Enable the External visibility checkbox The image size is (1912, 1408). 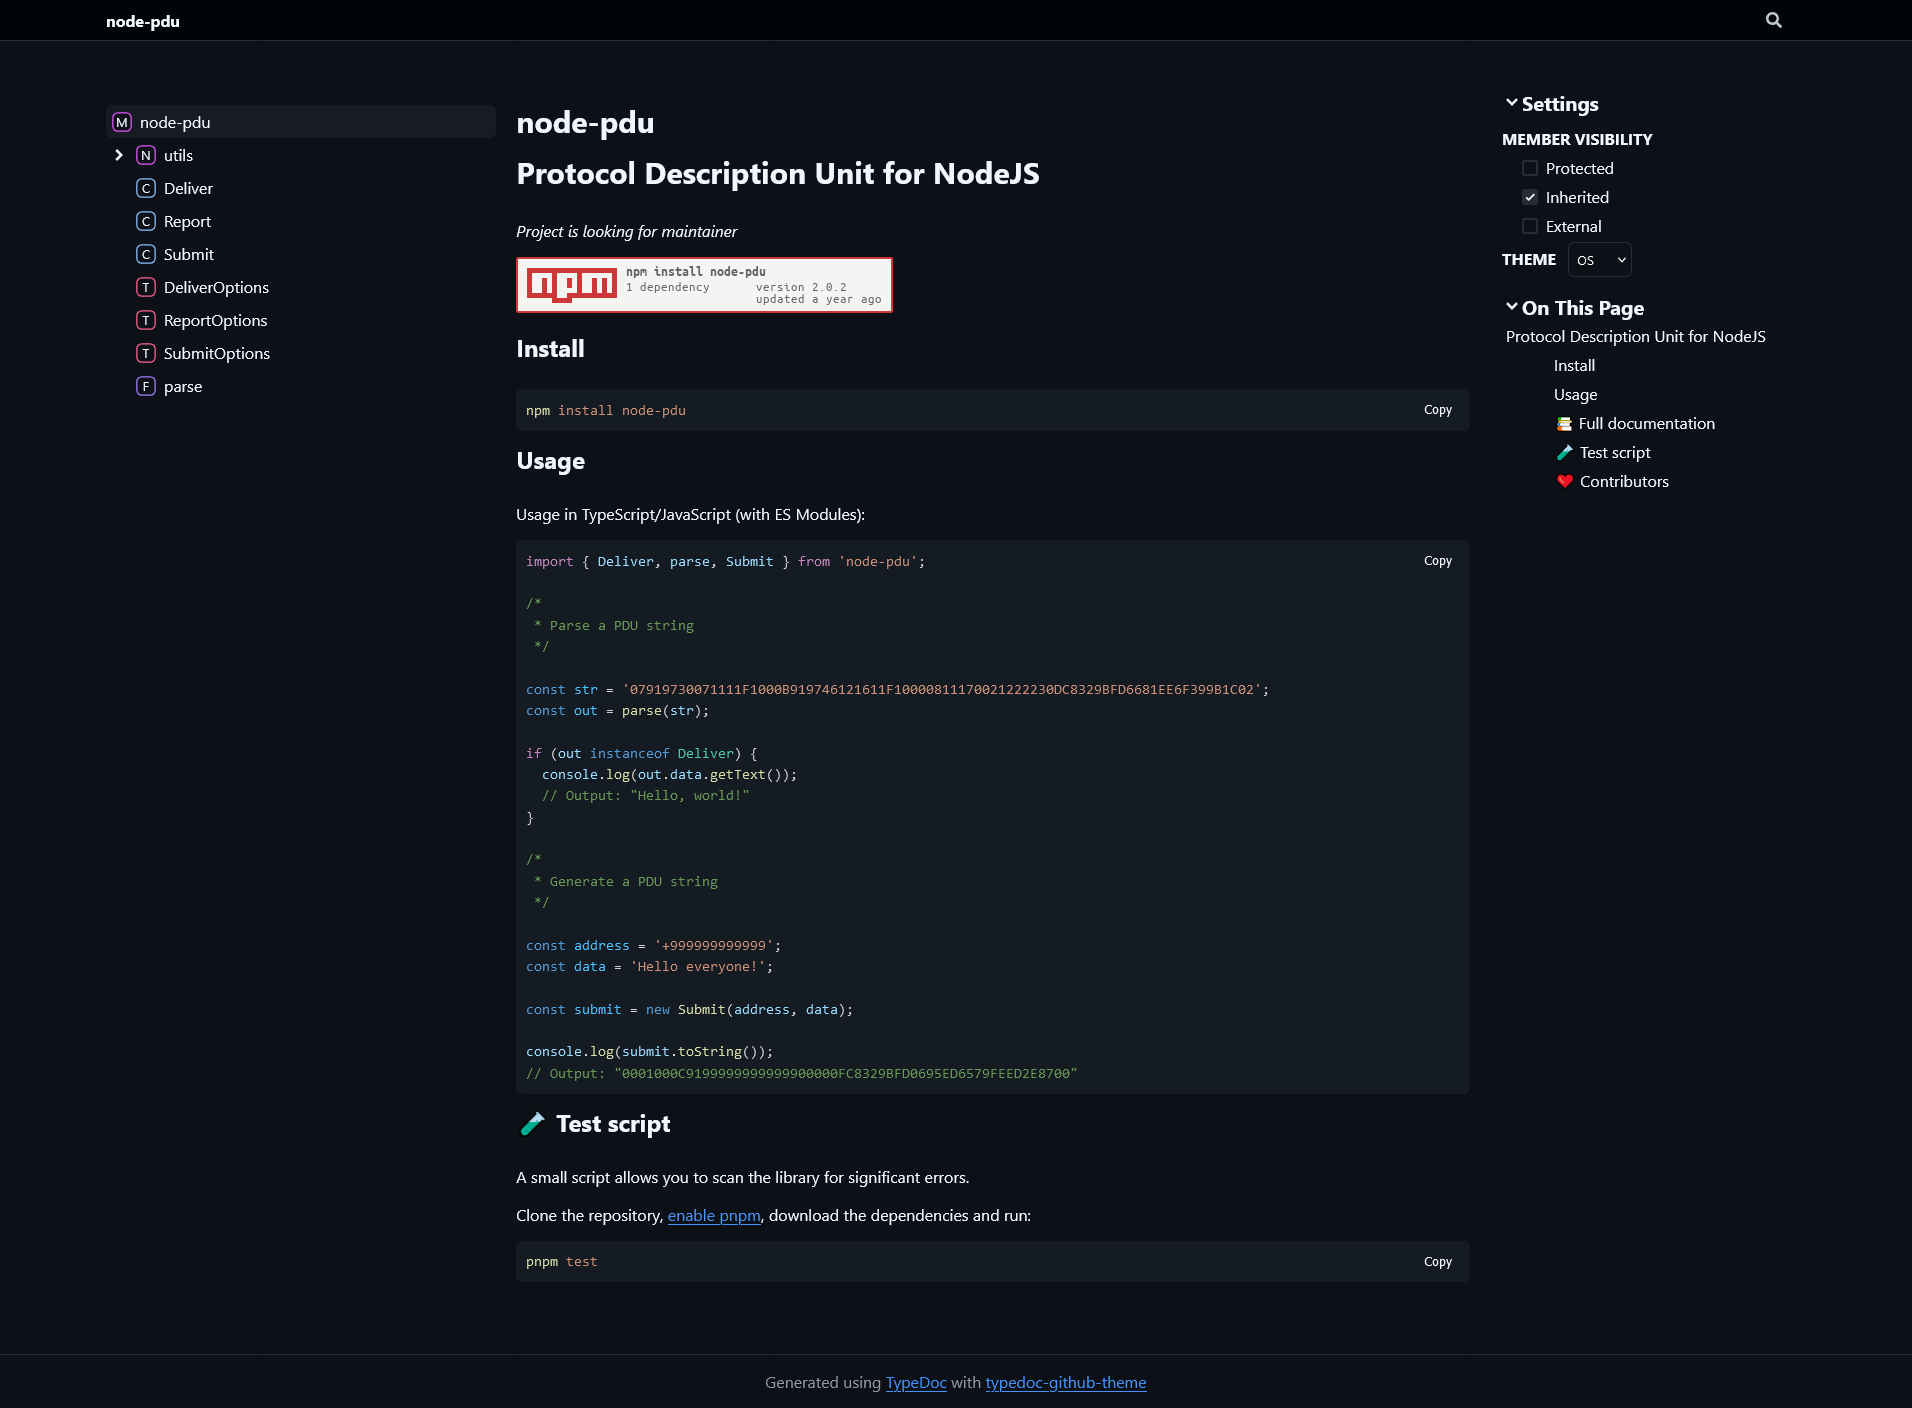1530,226
